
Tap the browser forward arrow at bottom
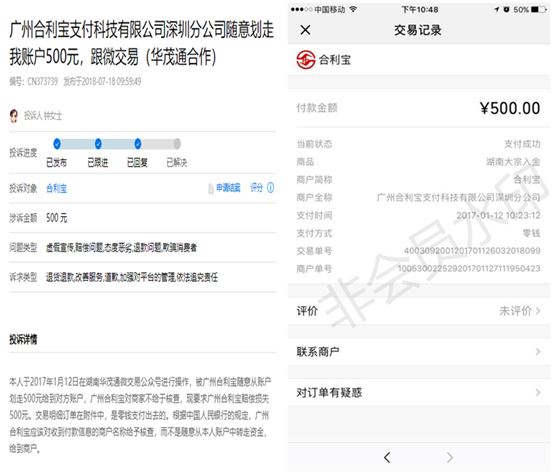click(450, 458)
